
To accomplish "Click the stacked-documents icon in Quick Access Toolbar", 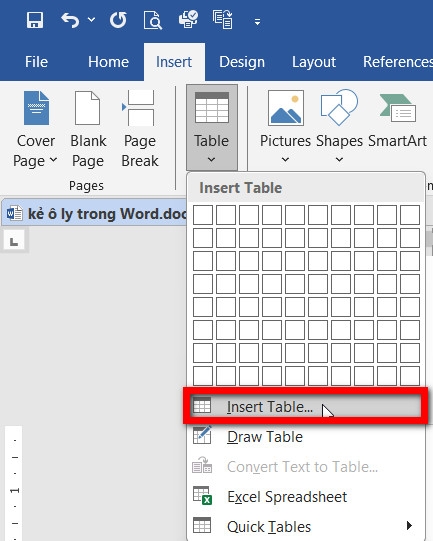I will (x=223, y=19).
